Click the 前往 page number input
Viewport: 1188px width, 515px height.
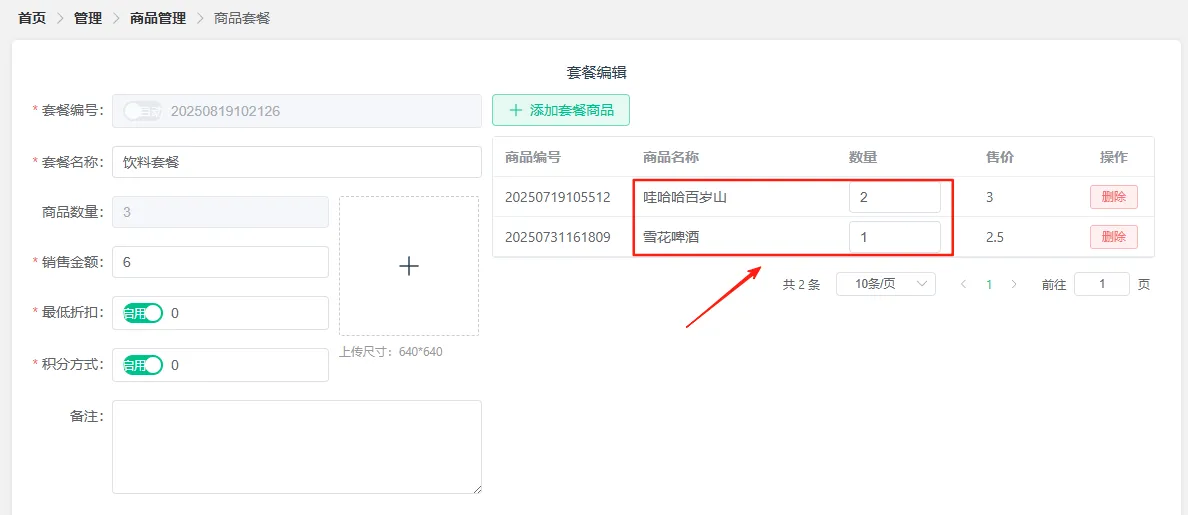tap(1101, 284)
